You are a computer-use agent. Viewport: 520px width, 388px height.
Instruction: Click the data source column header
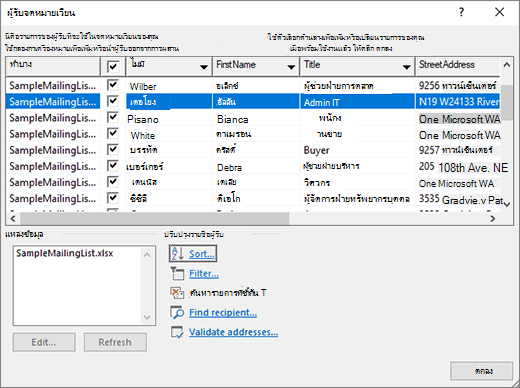point(53,66)
